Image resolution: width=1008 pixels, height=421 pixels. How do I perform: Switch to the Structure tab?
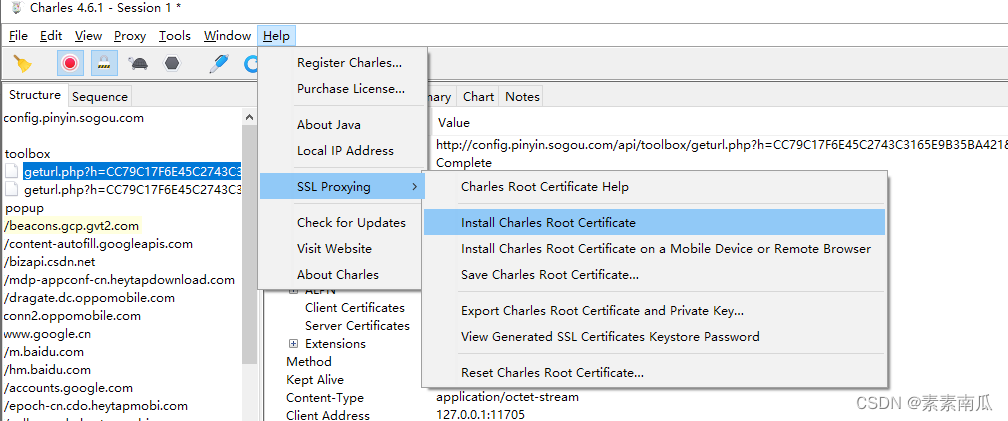coord(35,95)
